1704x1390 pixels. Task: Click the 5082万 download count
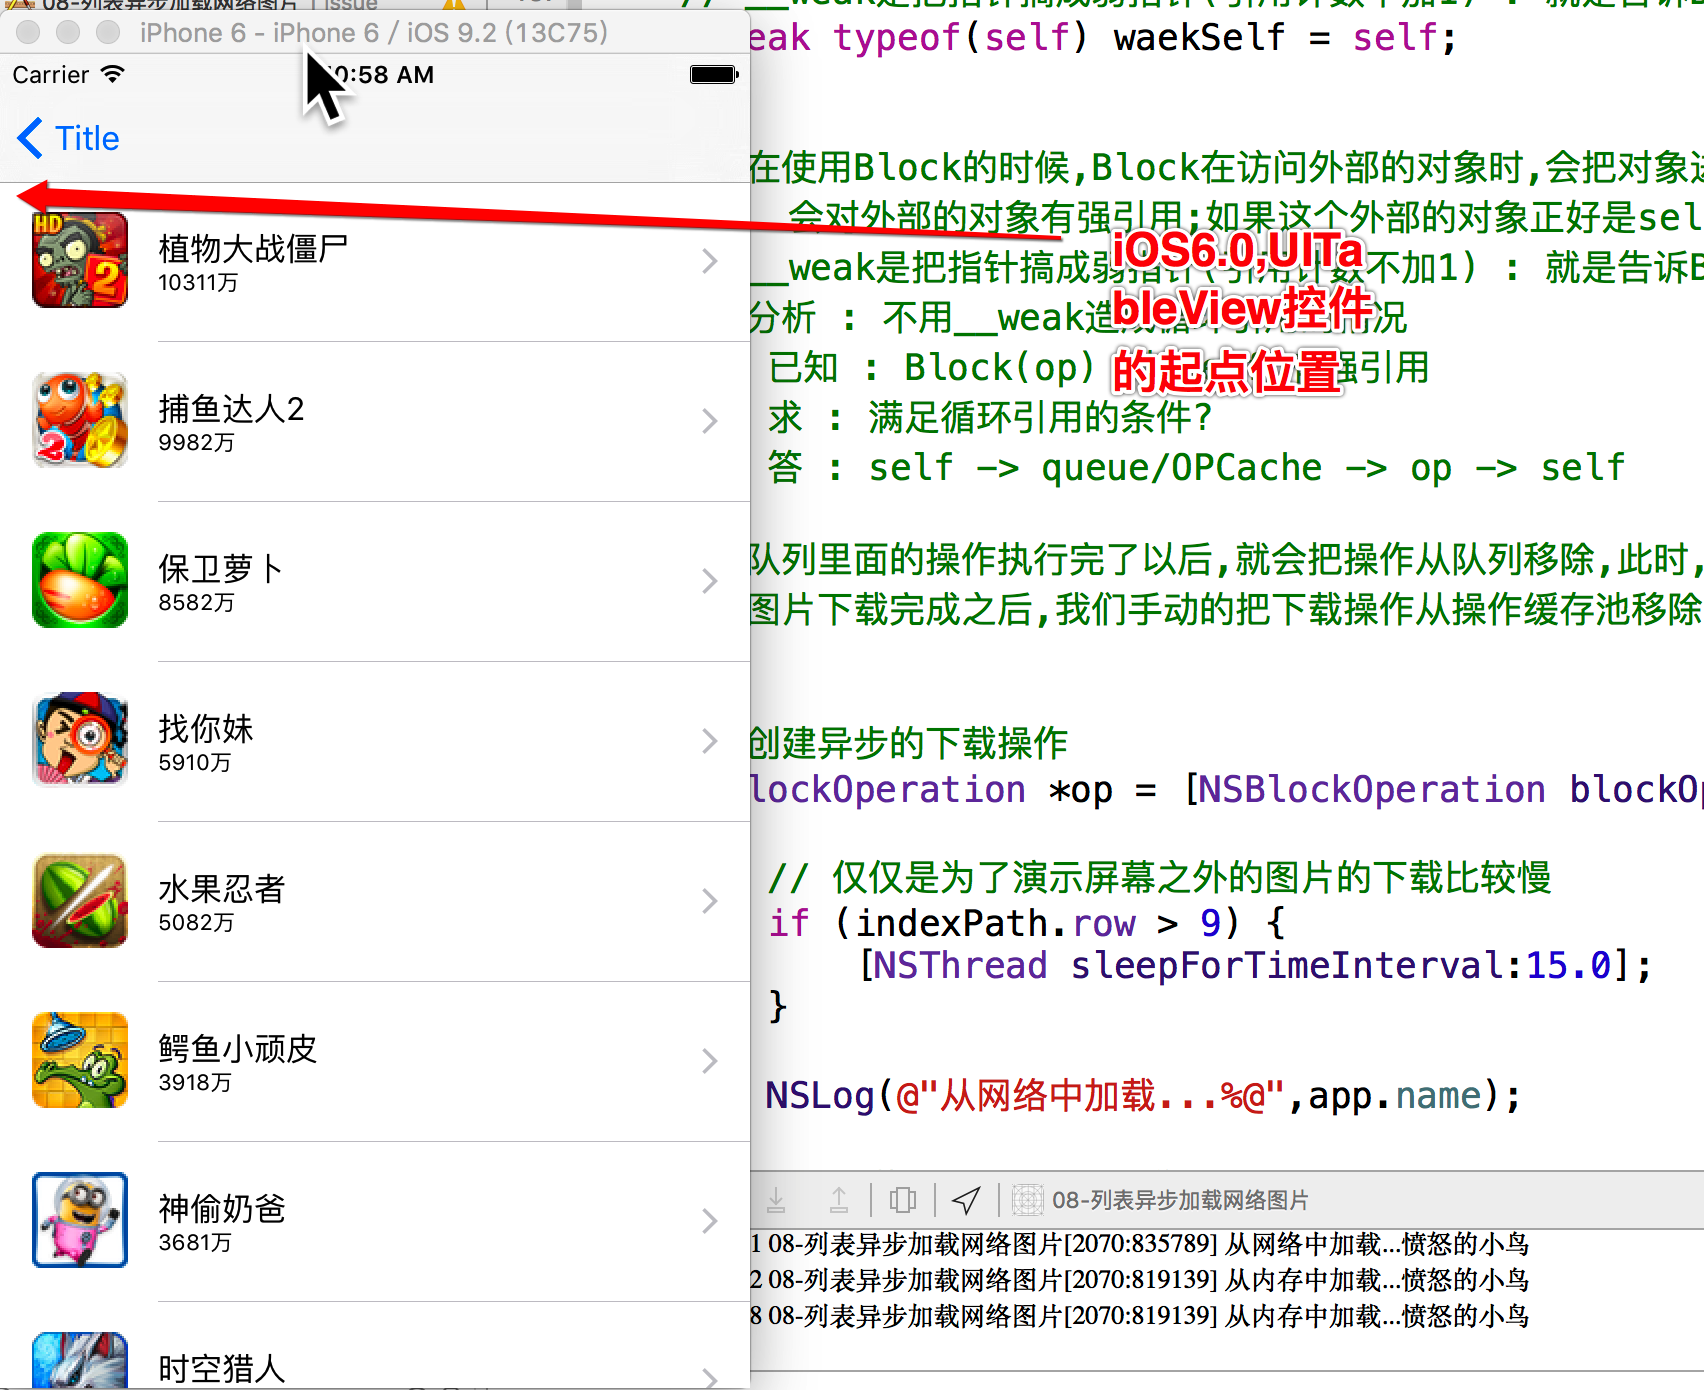tap(196, 923)
